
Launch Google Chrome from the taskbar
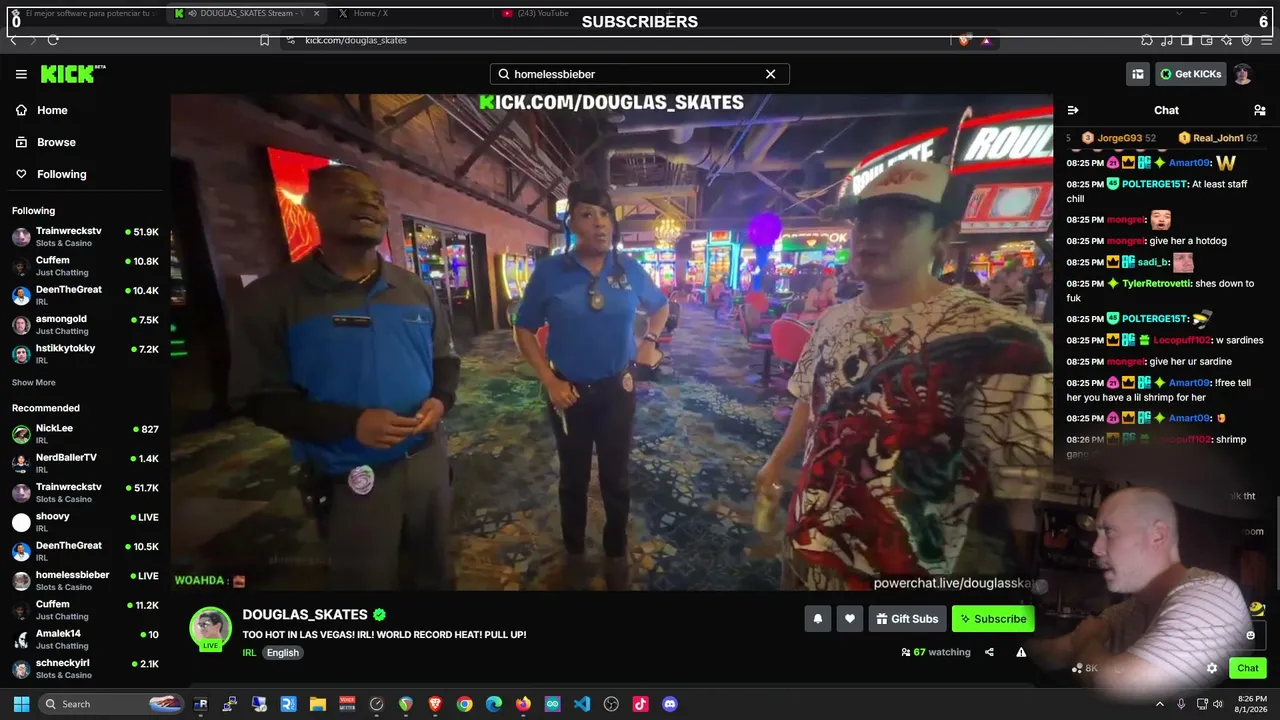(x=464, y=704)
